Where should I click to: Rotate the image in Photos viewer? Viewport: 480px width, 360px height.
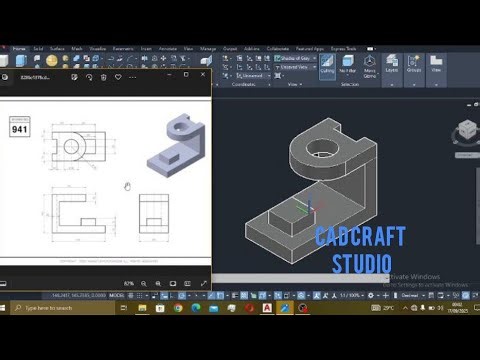(89, 77)
